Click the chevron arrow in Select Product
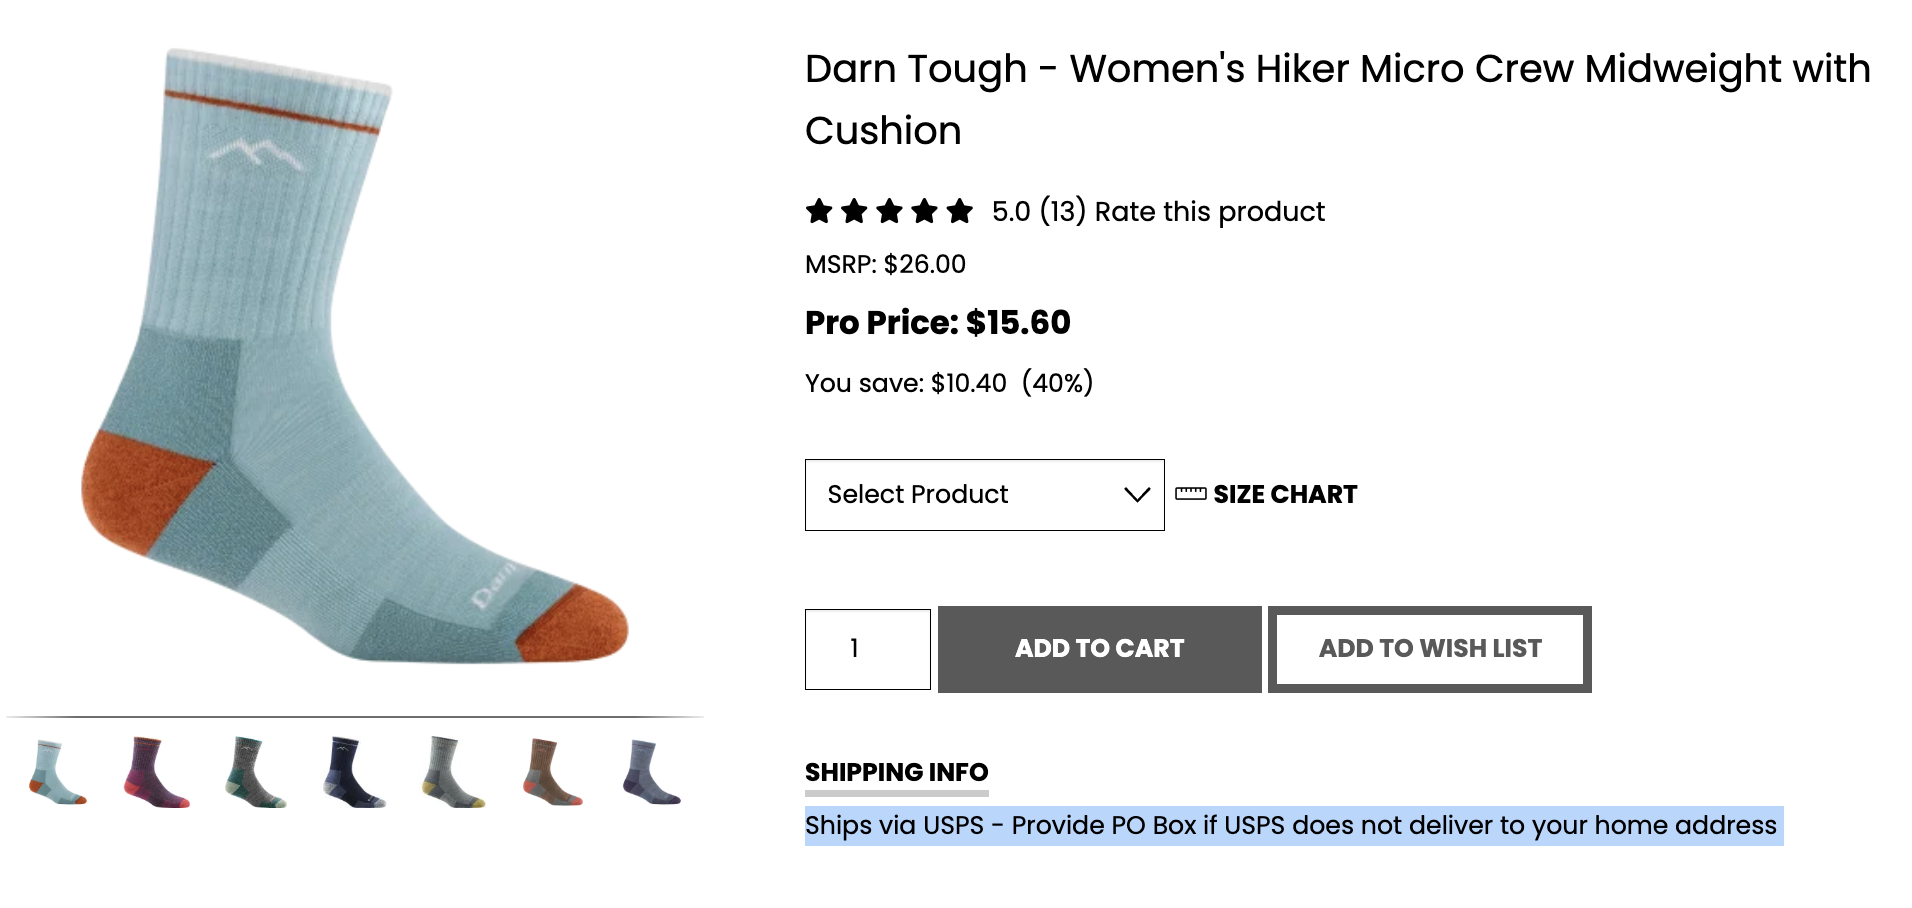The image size is (1912, 908). coord(1137,495)
